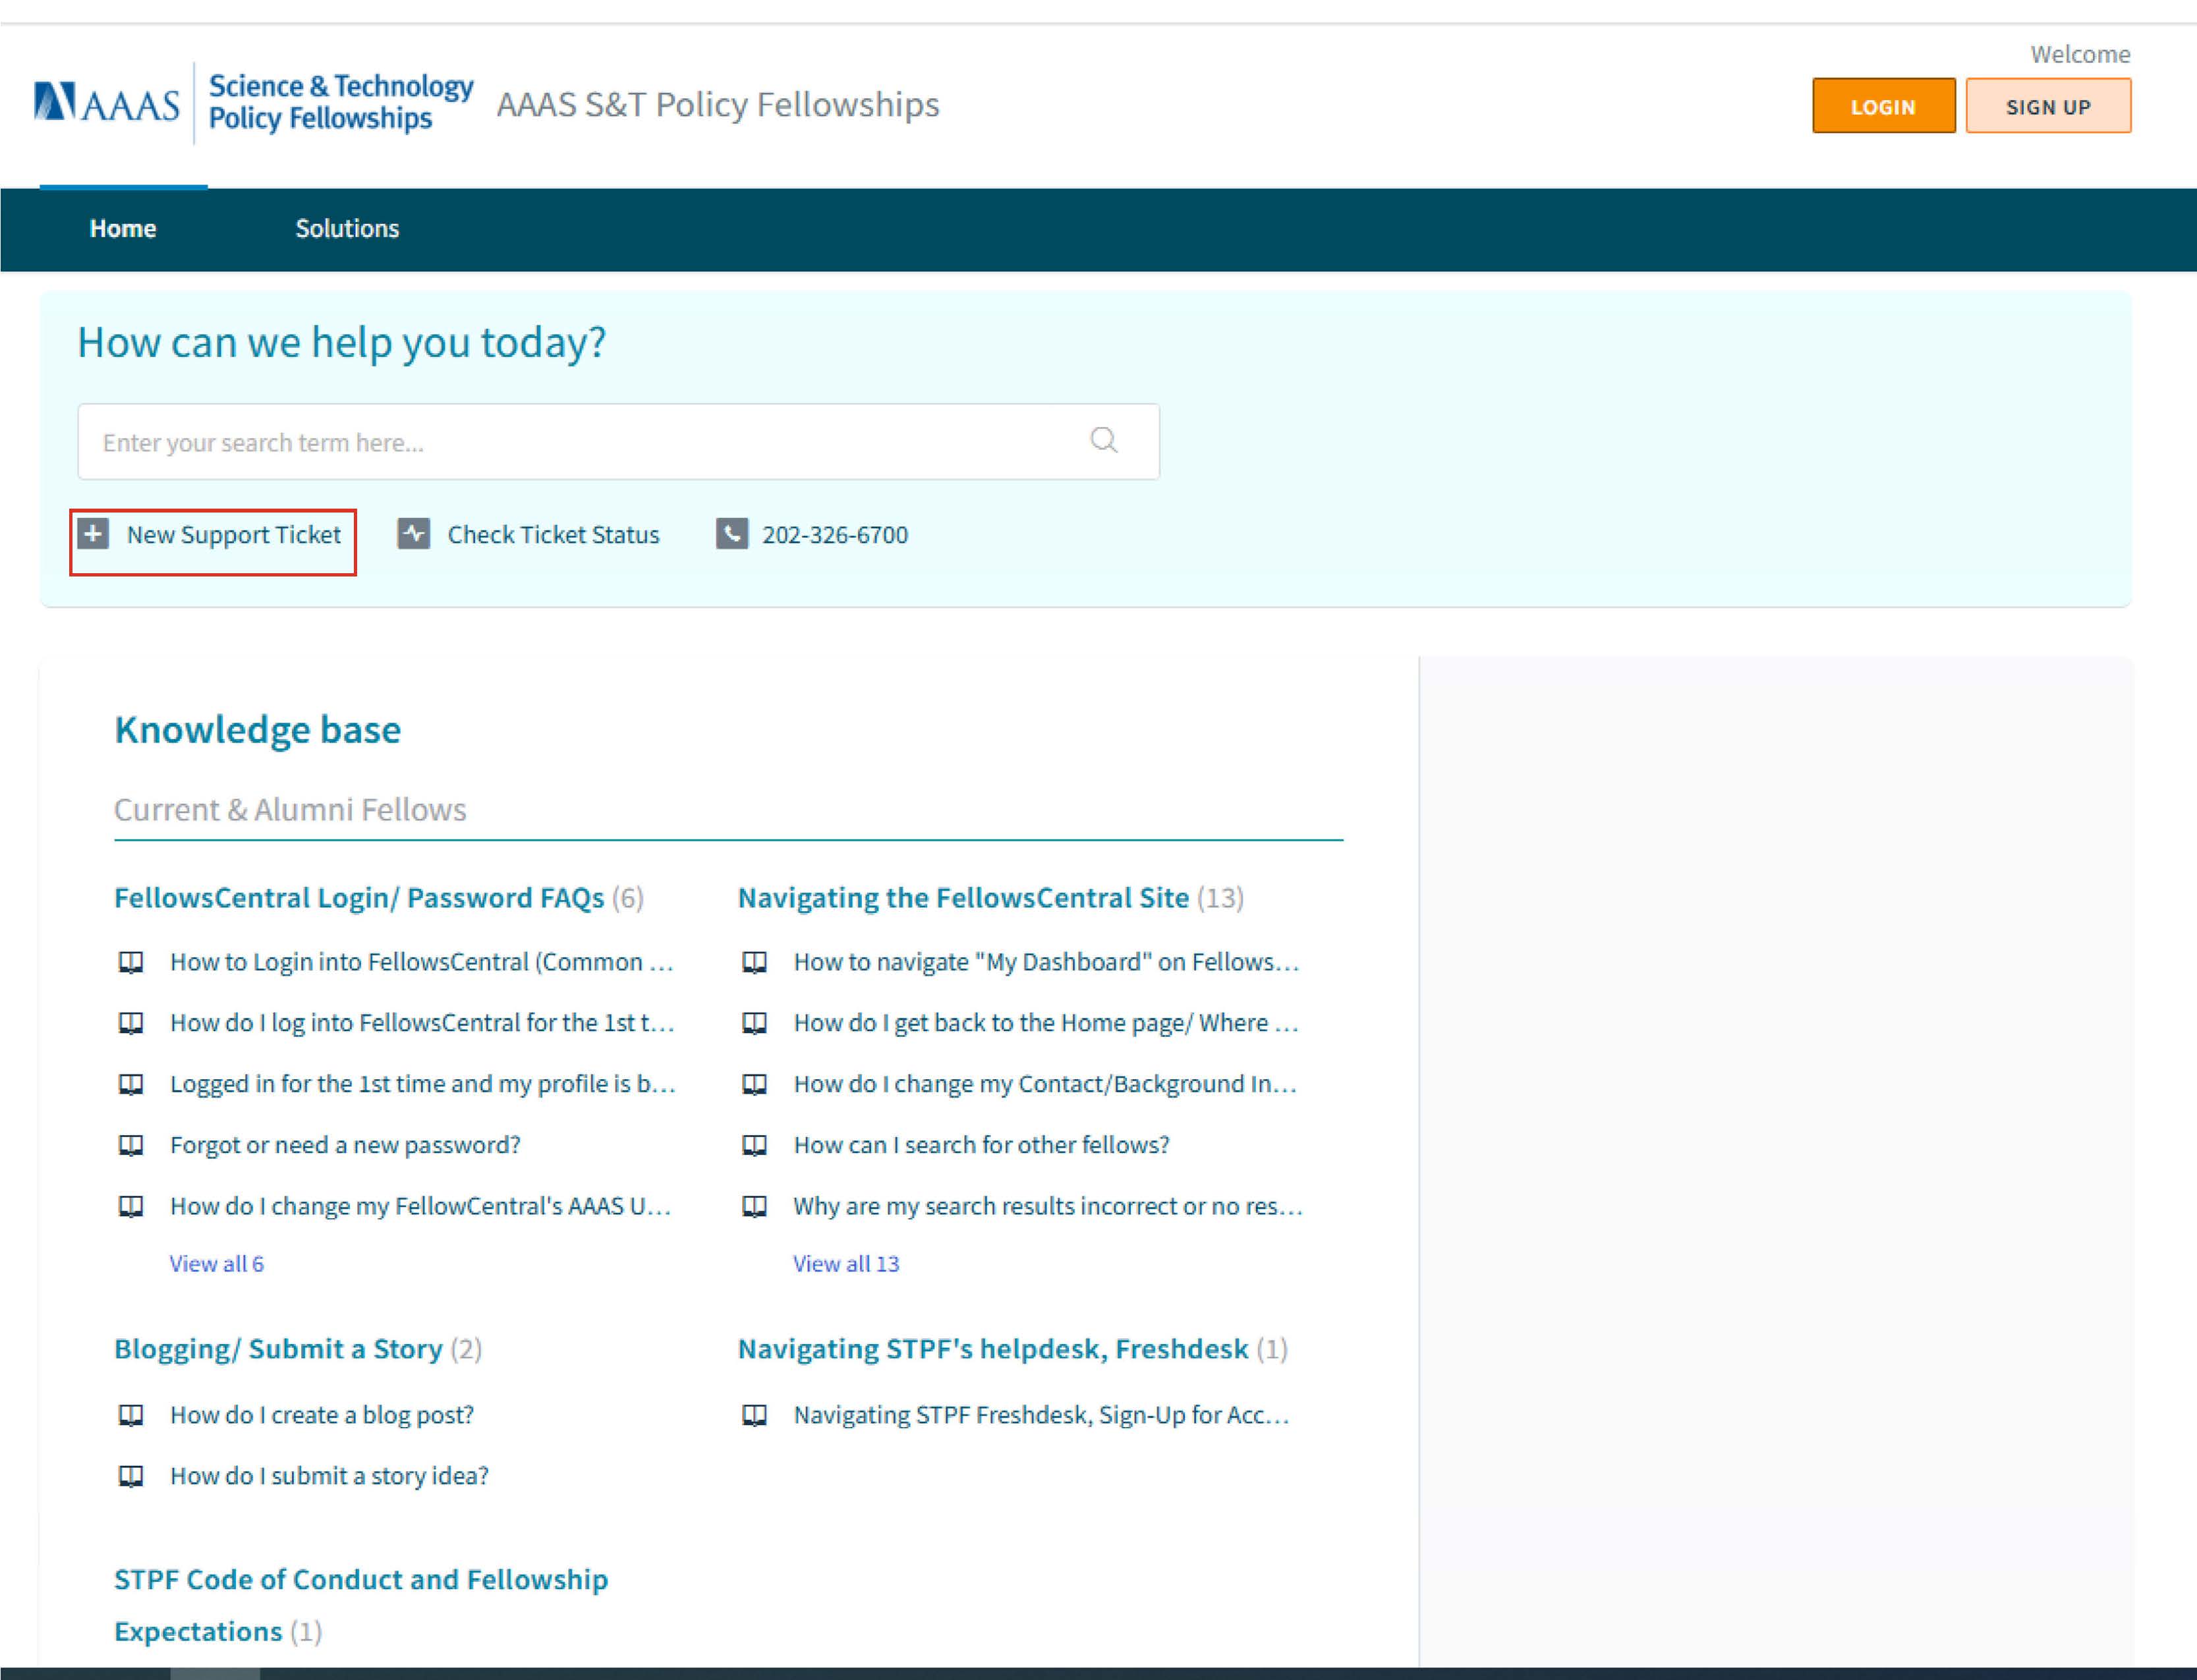This screenshot has width=2197, height=1680.
Task: Click the AAAS logo in the header
Action: [107, 103]
